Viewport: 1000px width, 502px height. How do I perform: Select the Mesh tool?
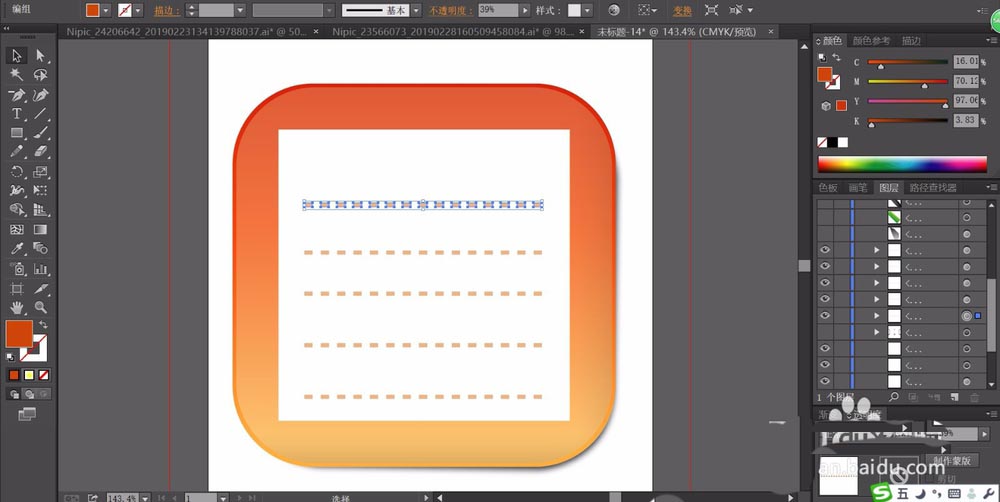(17, 230)
